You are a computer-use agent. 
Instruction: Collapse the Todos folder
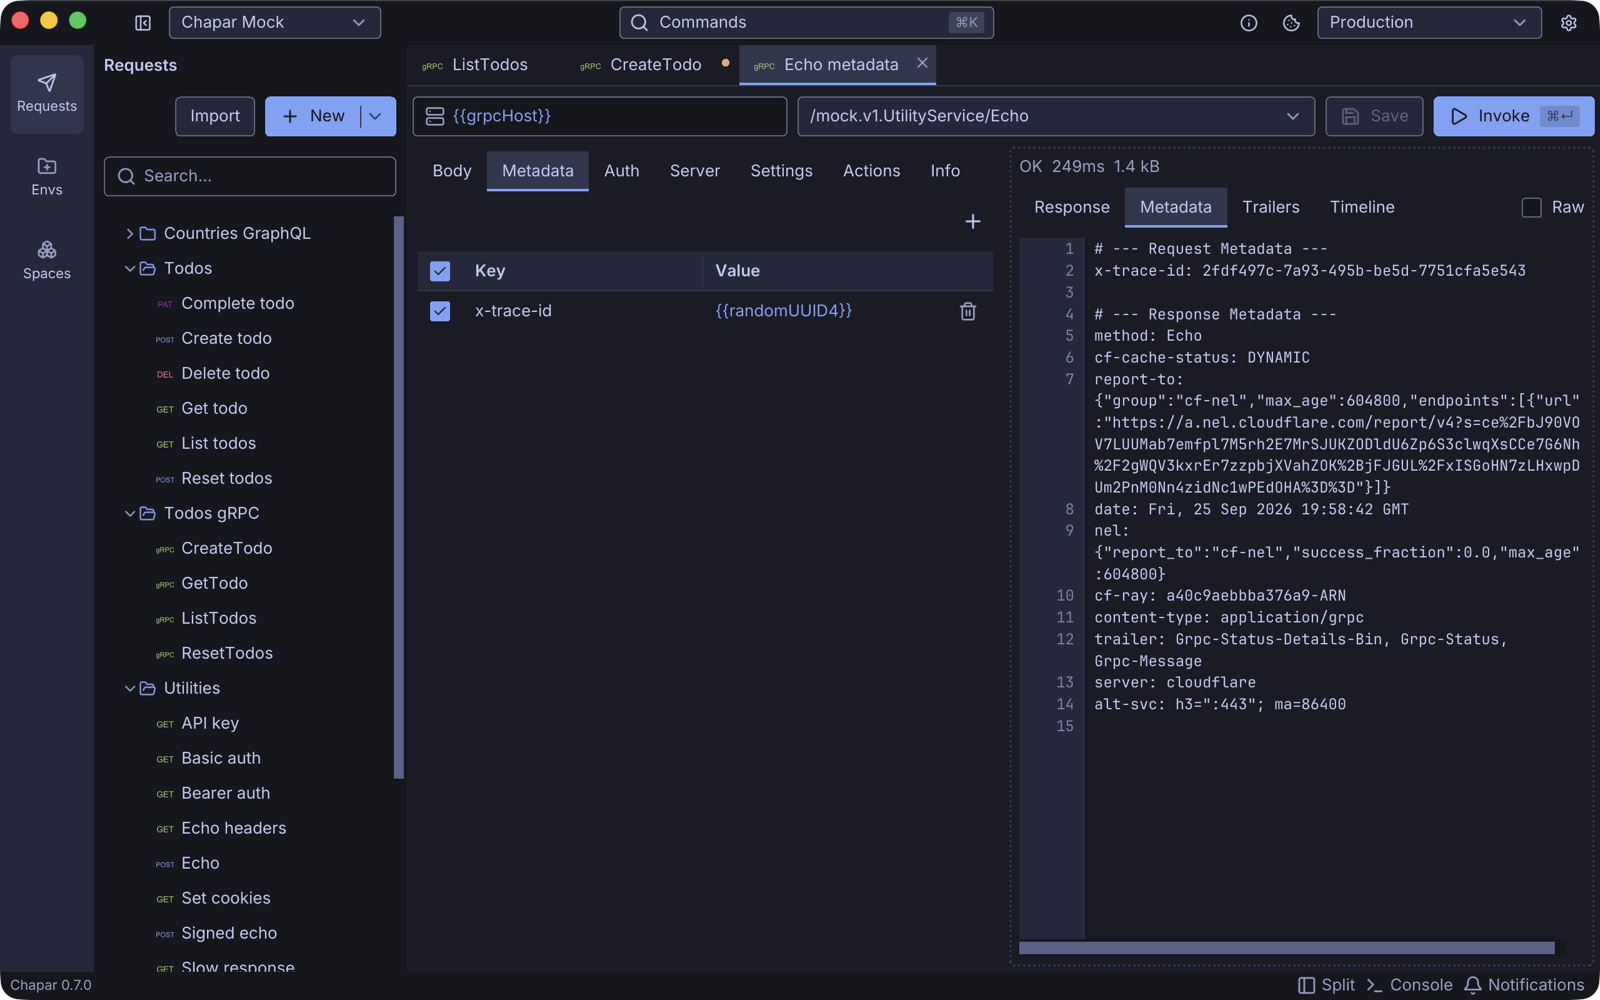129,268
